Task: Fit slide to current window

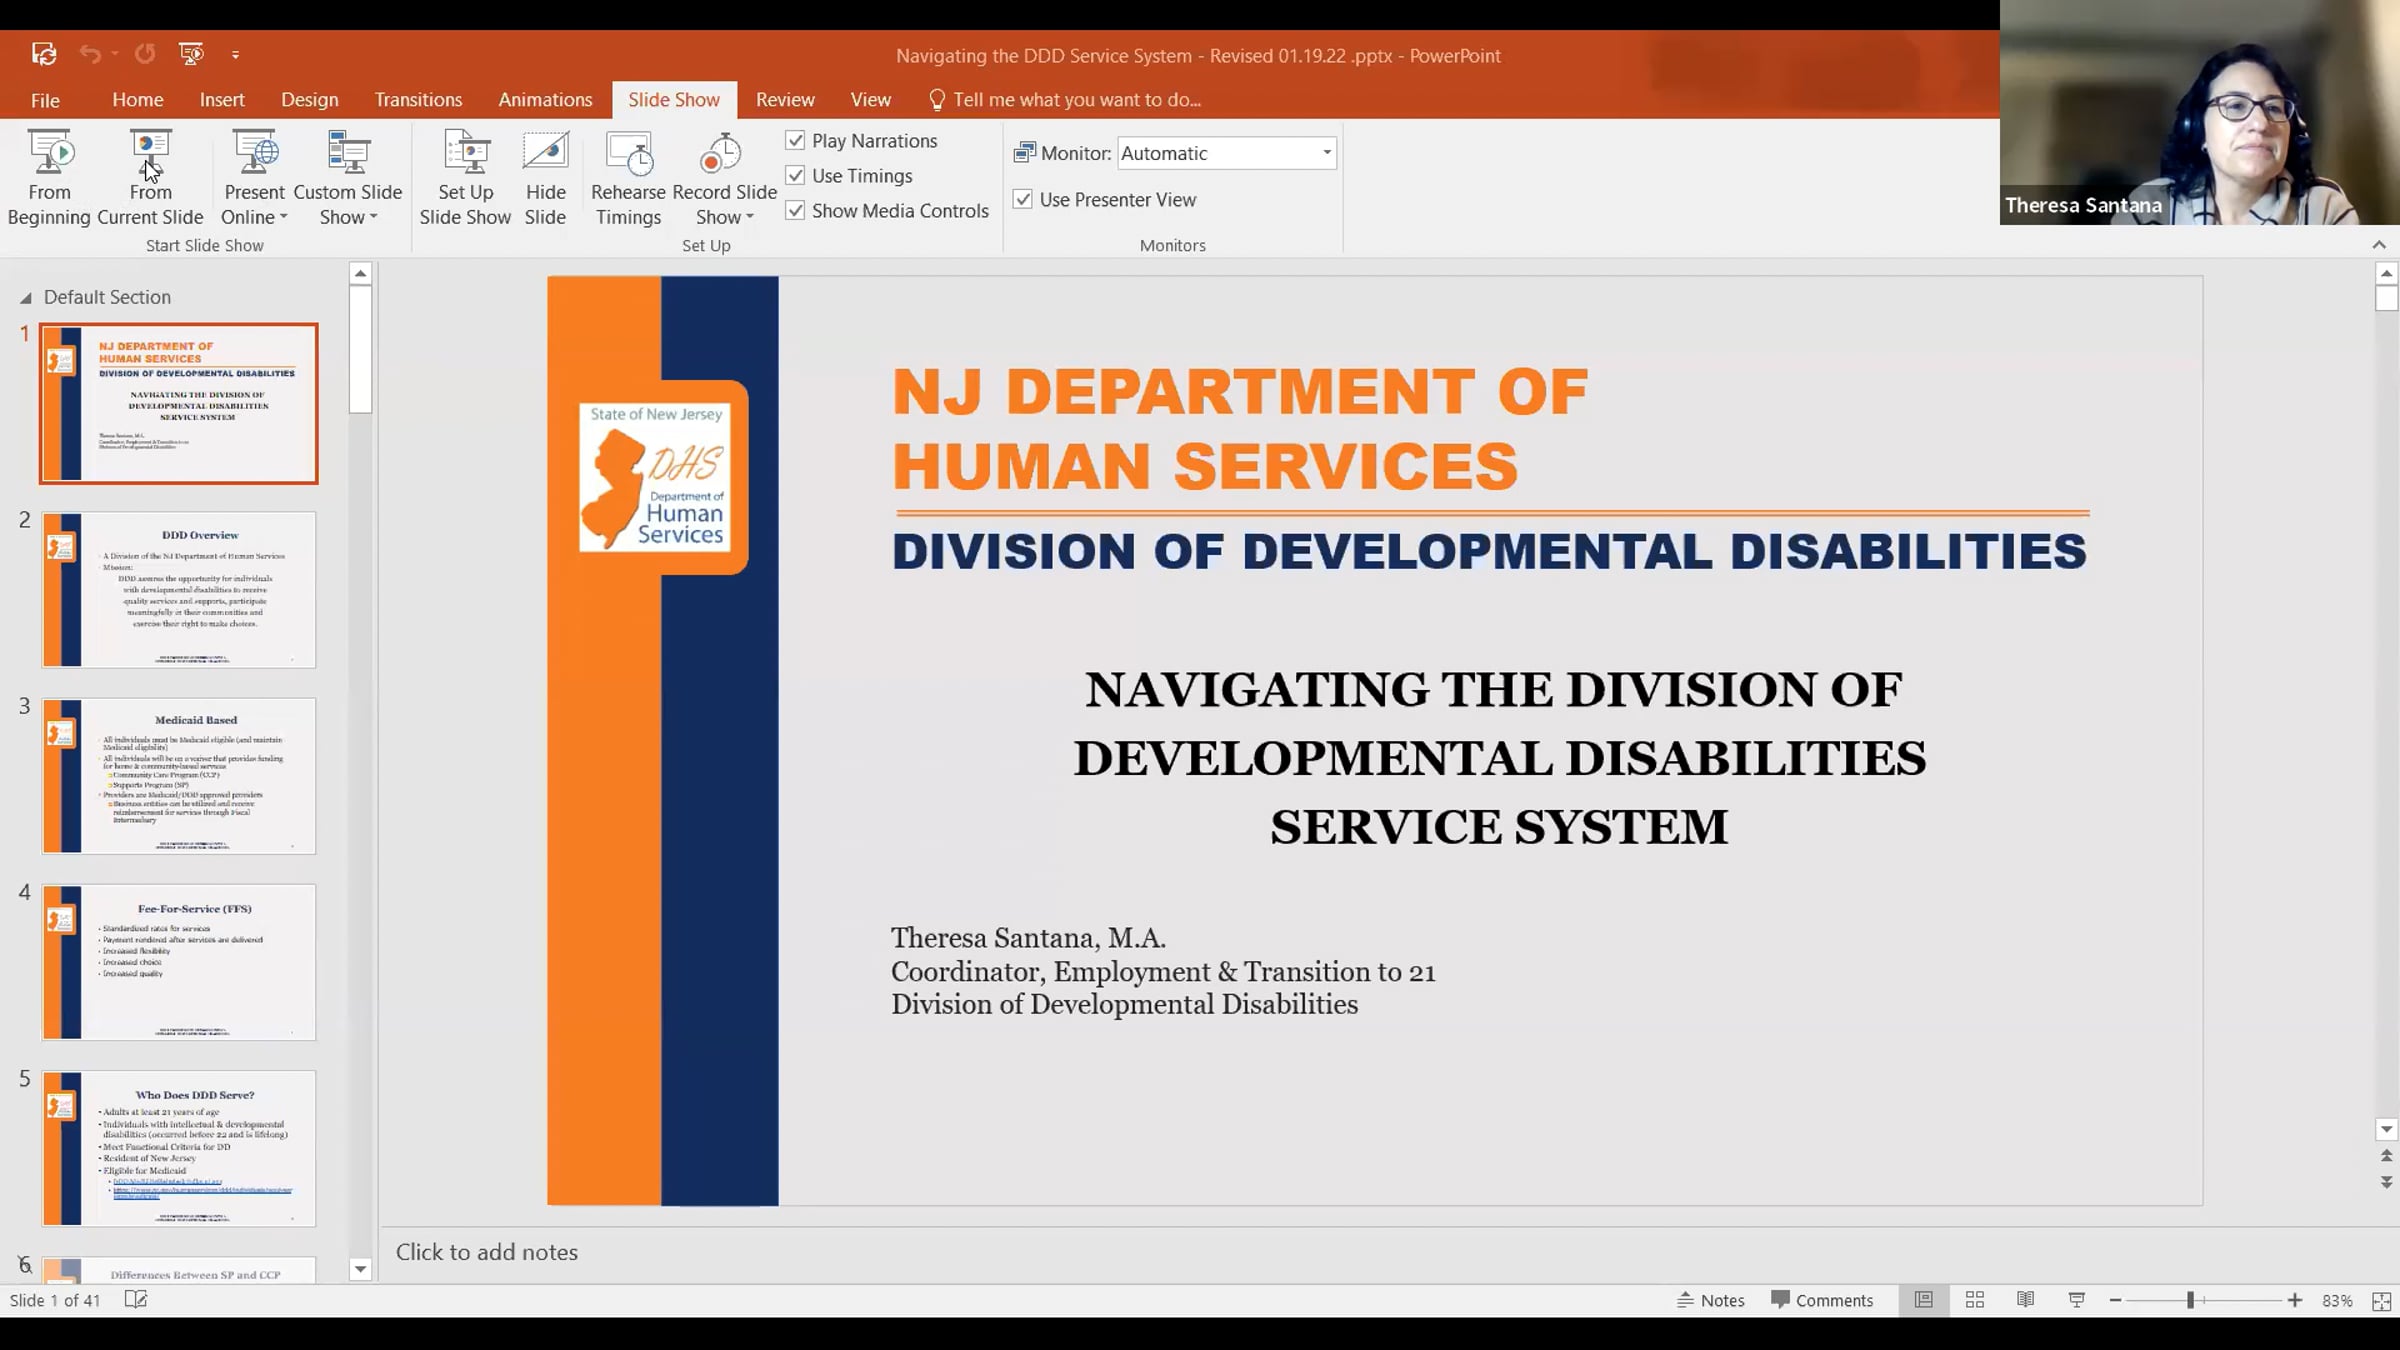Action: pyautogui.click(x=2381, y=1300)
